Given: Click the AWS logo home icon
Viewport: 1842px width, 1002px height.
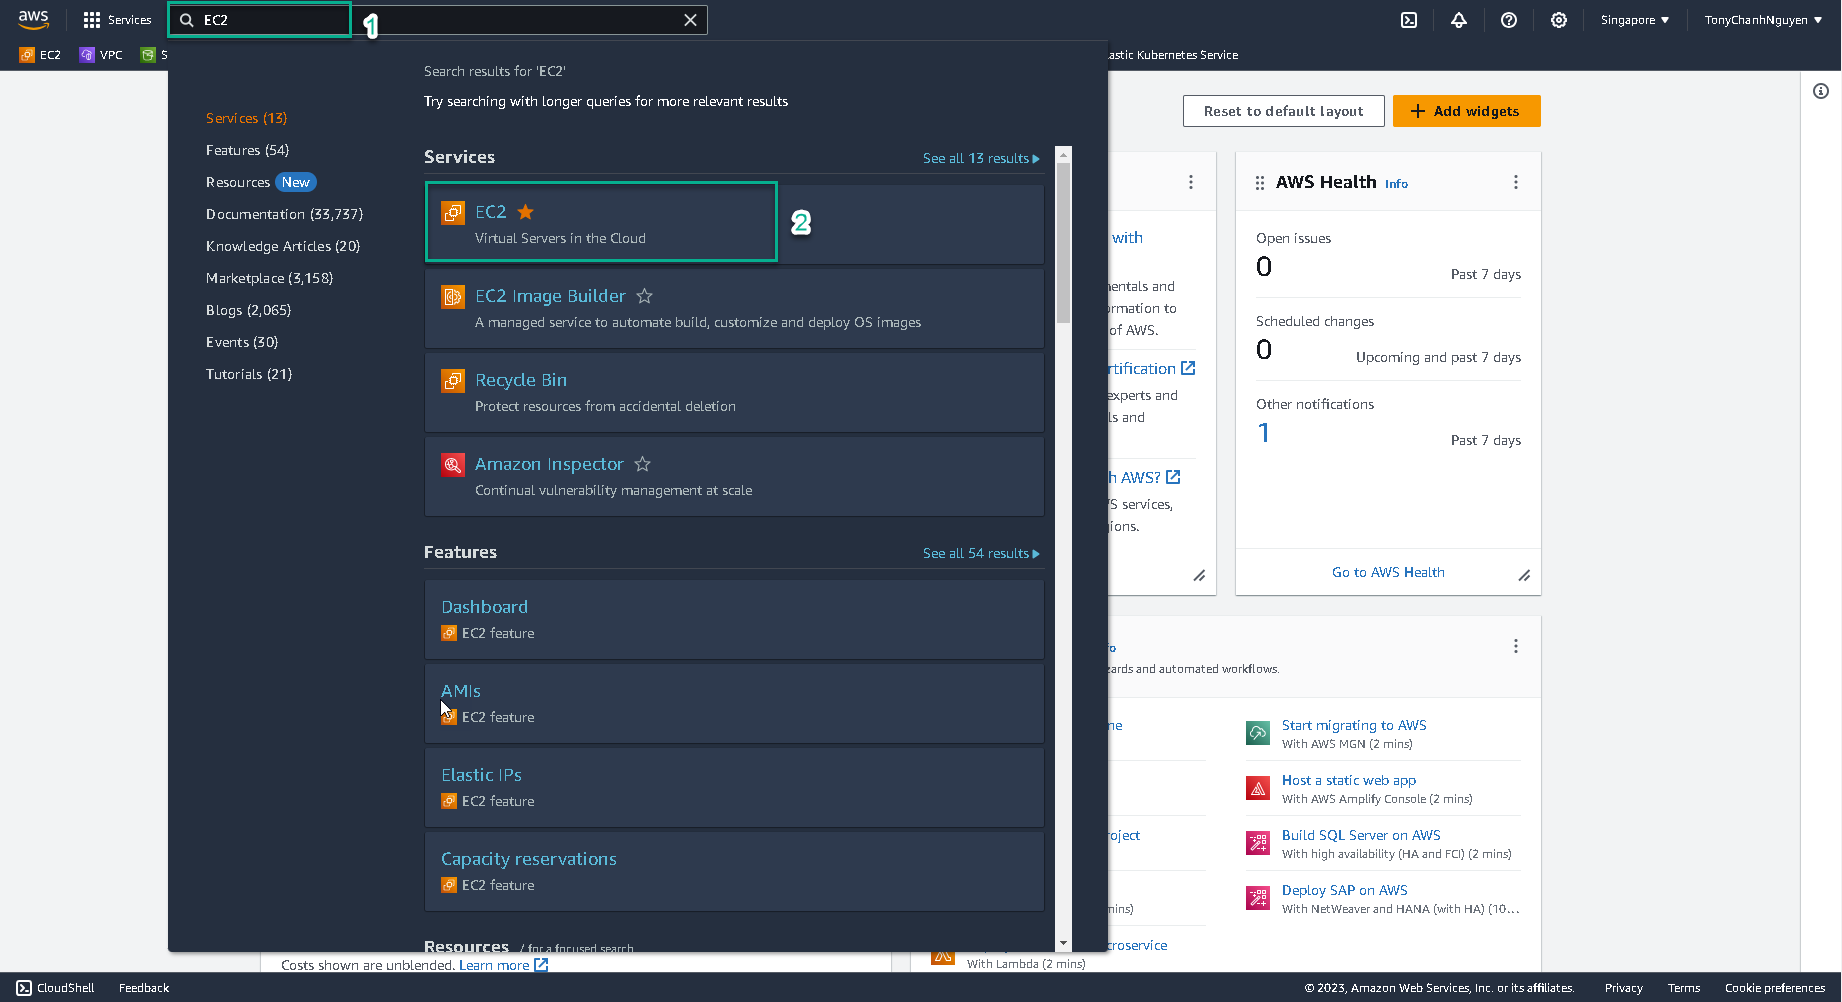Looking at the screenshot, I should [33, 20].
